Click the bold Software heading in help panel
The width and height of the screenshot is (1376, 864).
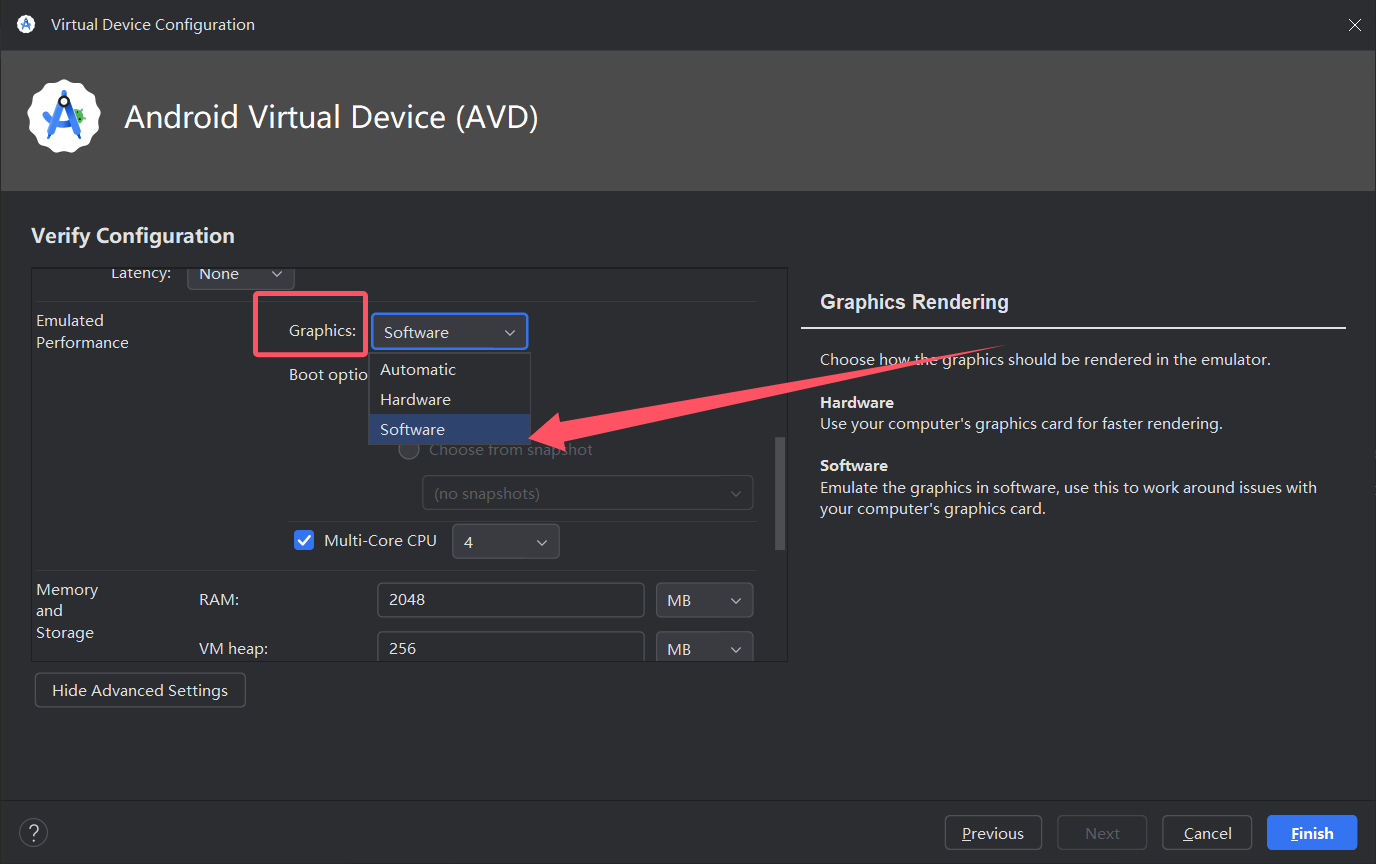tap(854, 465)
